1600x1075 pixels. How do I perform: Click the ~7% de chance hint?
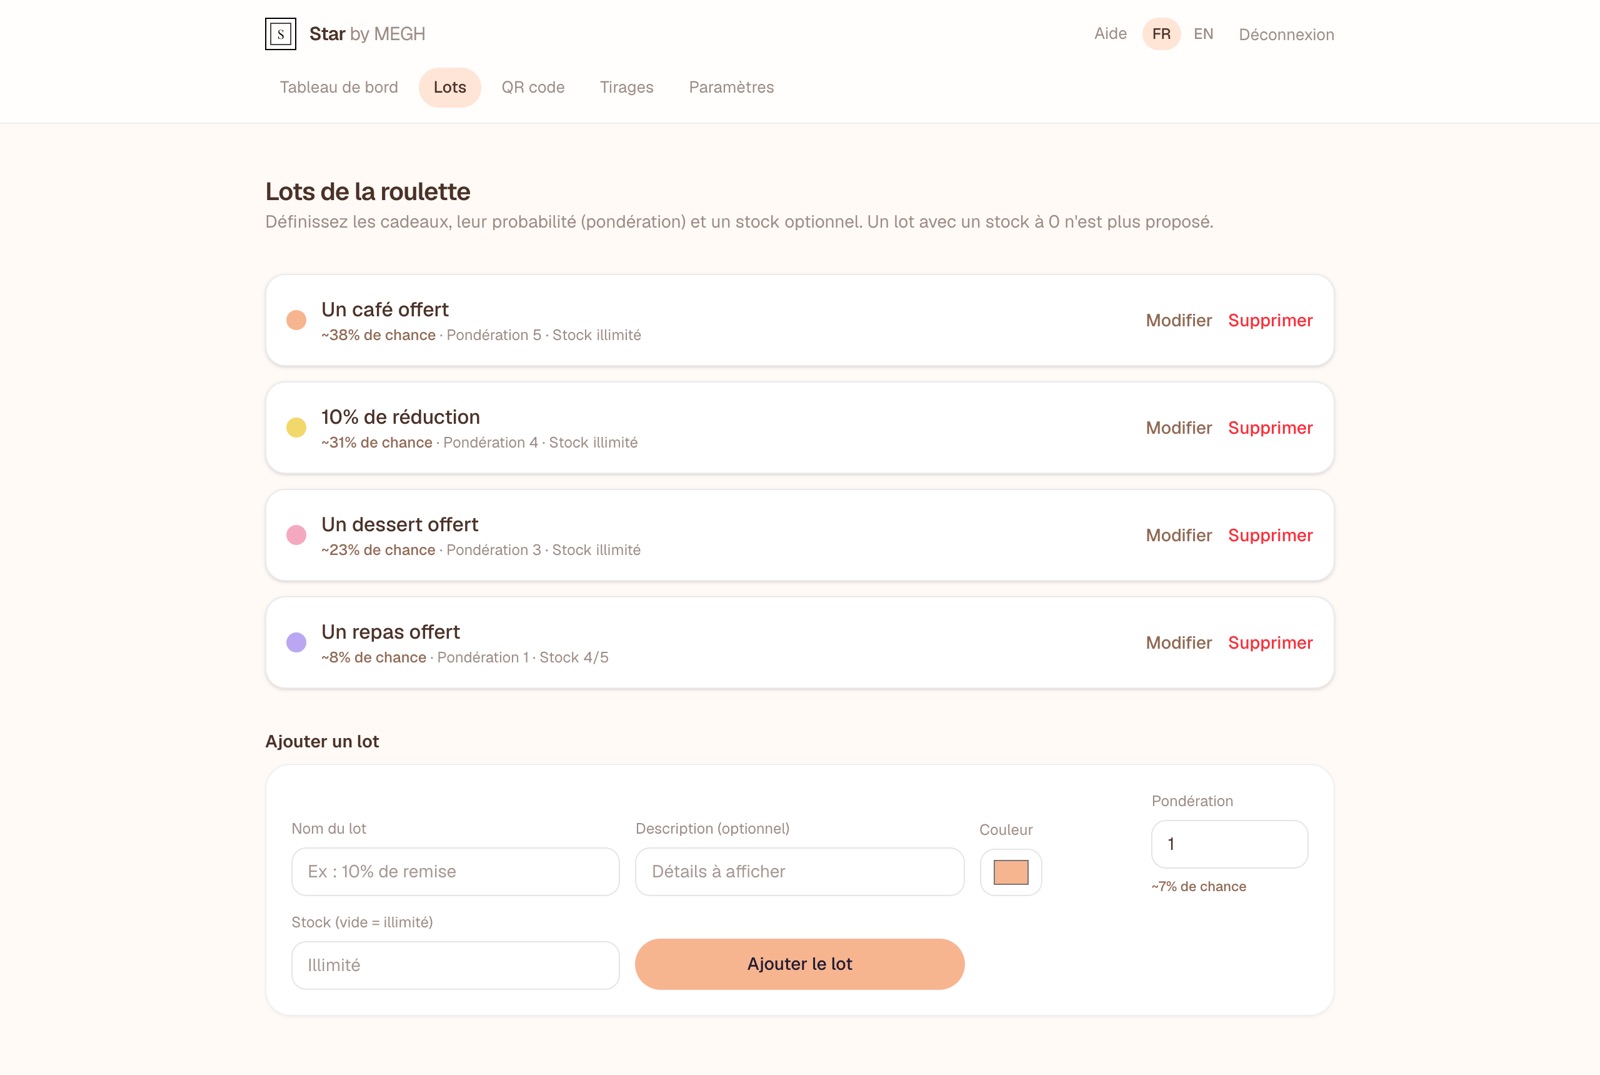pyautogui.click(x=1199, y=887)
